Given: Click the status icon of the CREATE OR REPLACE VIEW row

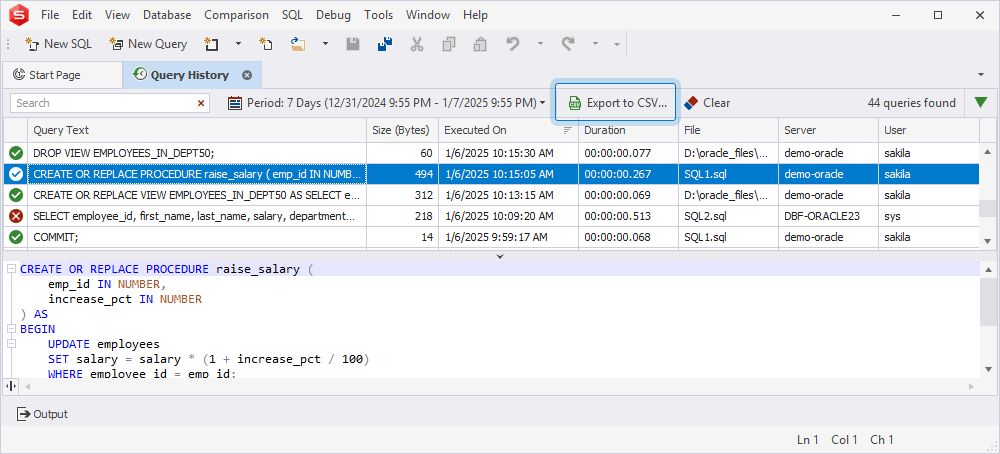Looking at the screenshot, I should [16, 195].
